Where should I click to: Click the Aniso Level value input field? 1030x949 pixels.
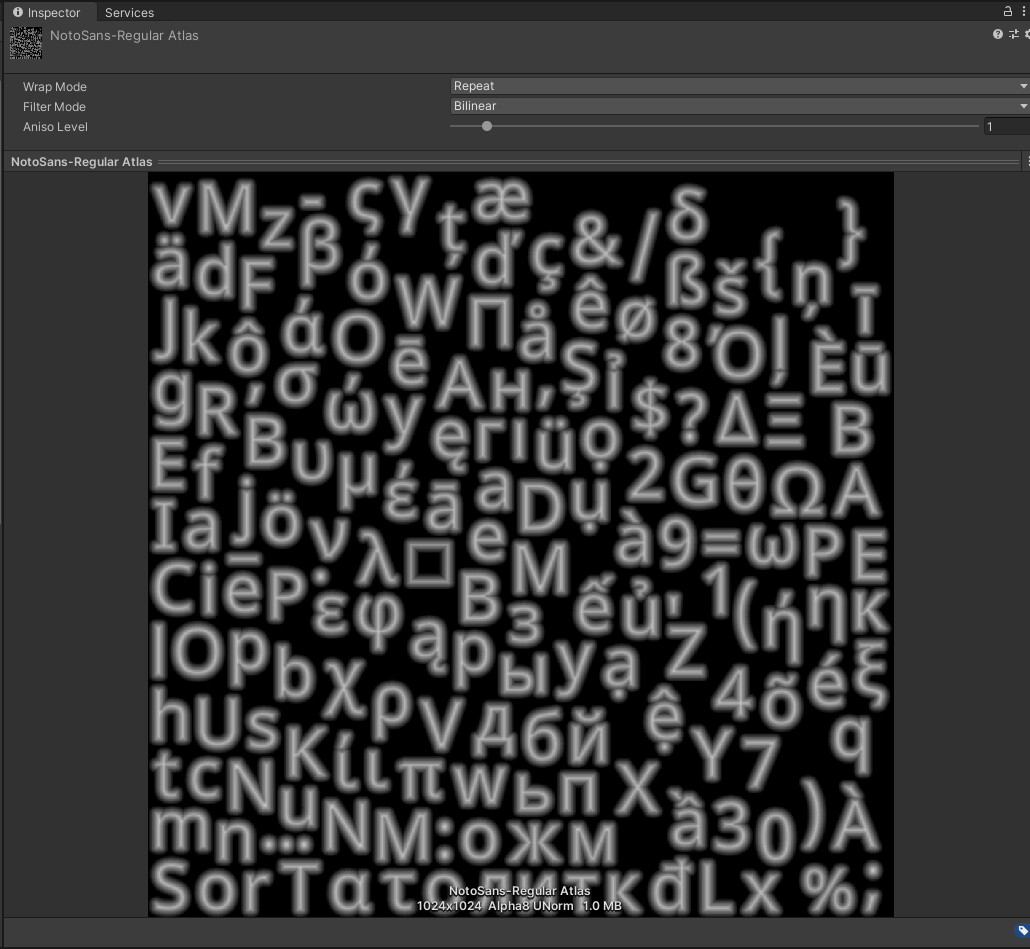(x=1005, y=126)
